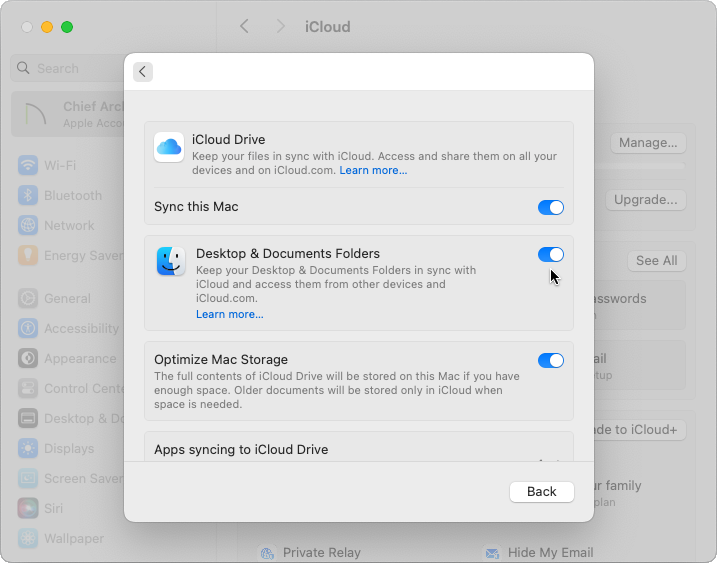Select the Bluetooth label in the sidebar
This screenshot has width=717, height=563.
[x=73, y=195]
